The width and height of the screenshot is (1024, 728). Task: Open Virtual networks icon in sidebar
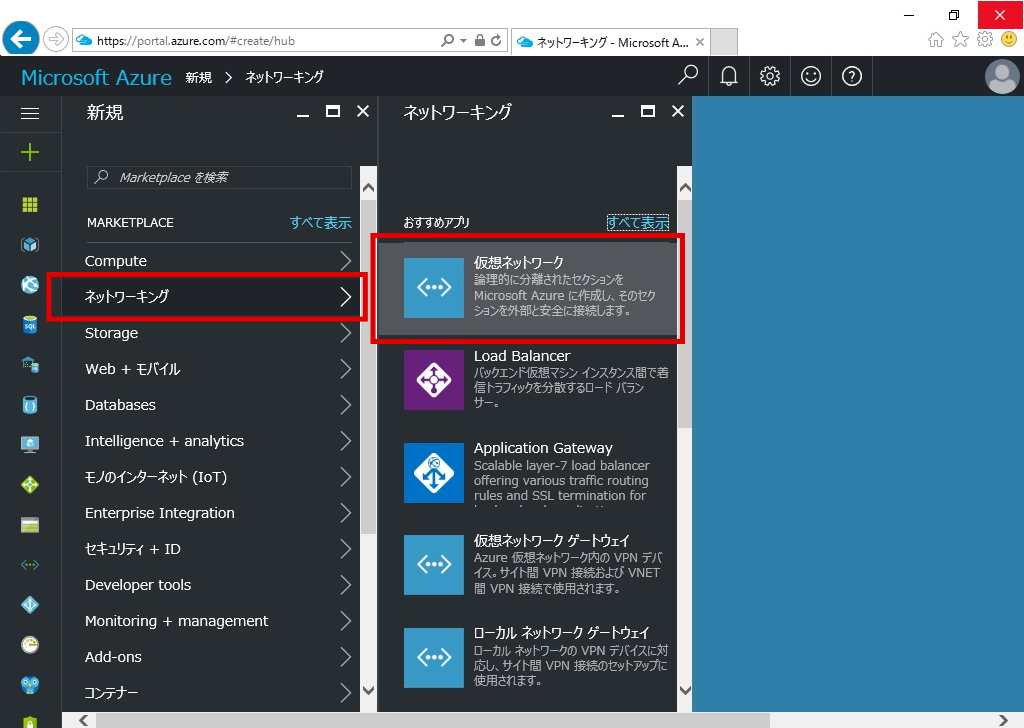[30, 565]
